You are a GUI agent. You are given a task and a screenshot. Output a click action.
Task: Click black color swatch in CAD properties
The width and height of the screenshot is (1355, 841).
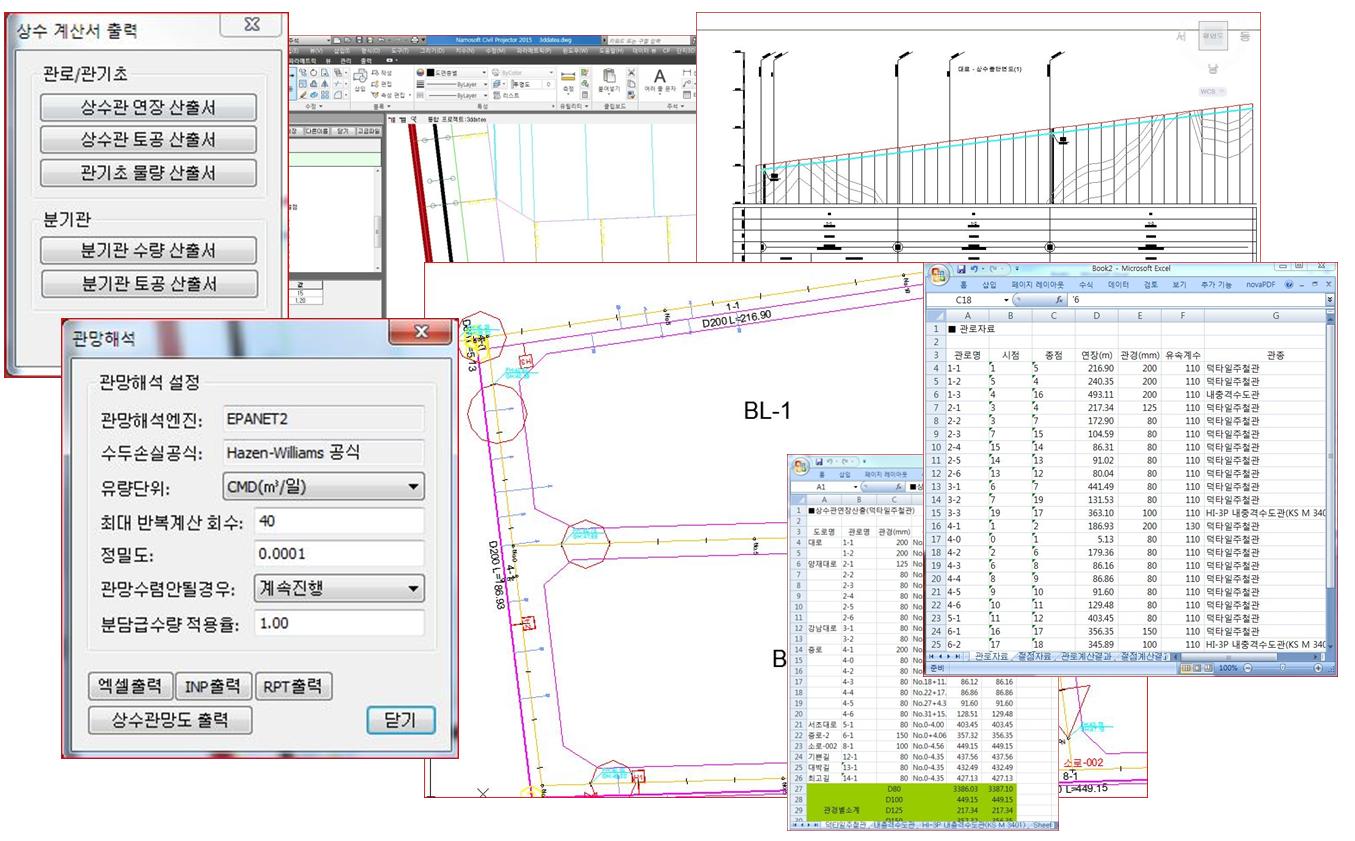[x=430, y=72]
